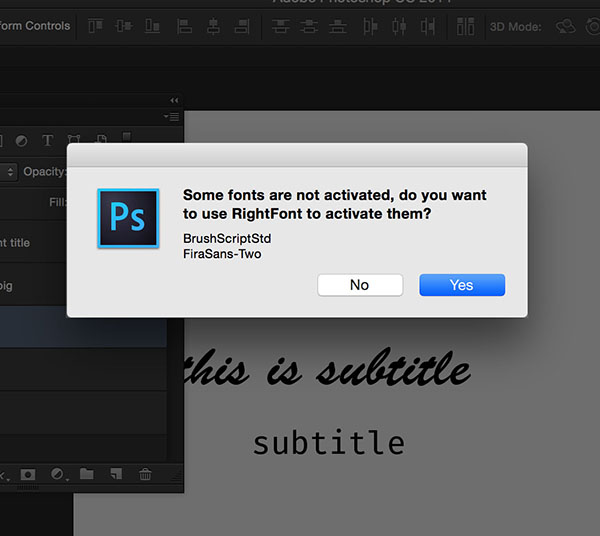Viewport: 600px width, 536px height.
Task: Click the Distribute left edges icon
Action: (x=370, y=26)
